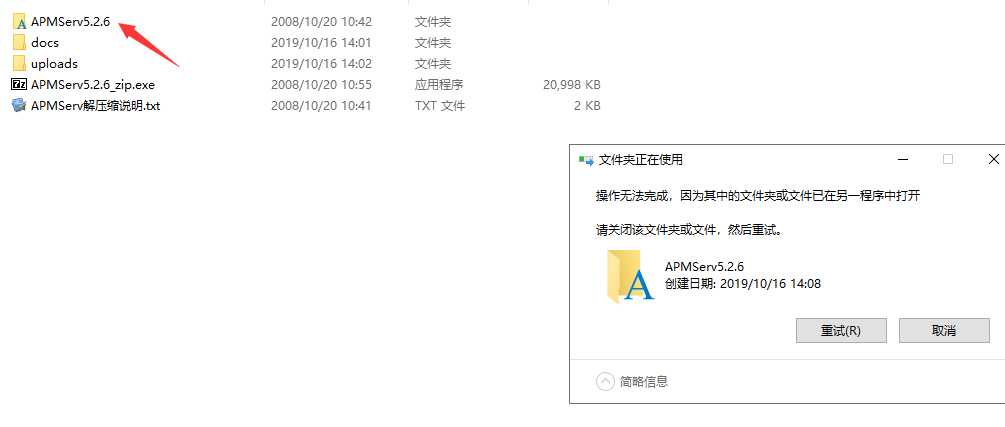Click size 2 KB cell

coord(587,106)
